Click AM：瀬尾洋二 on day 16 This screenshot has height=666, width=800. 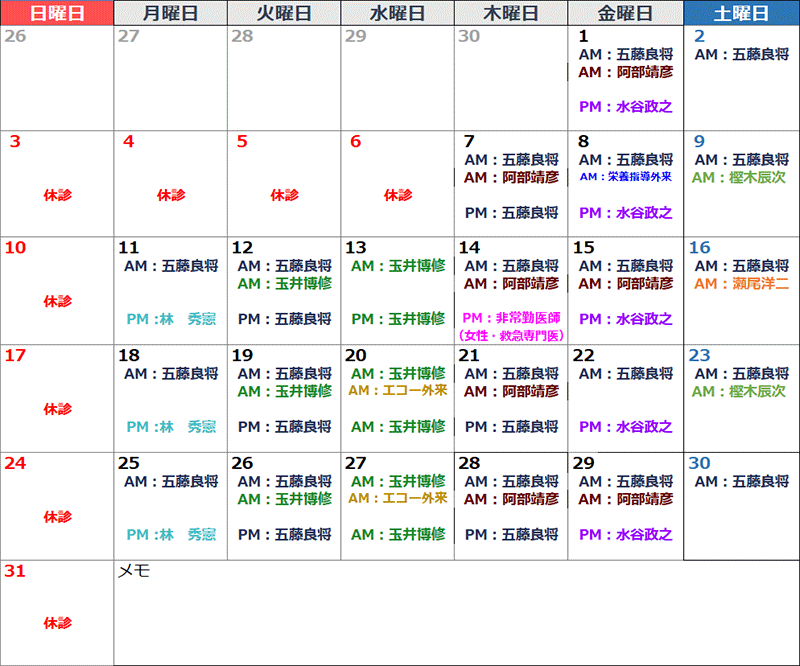pyautogui.click(x=741, y=283)
